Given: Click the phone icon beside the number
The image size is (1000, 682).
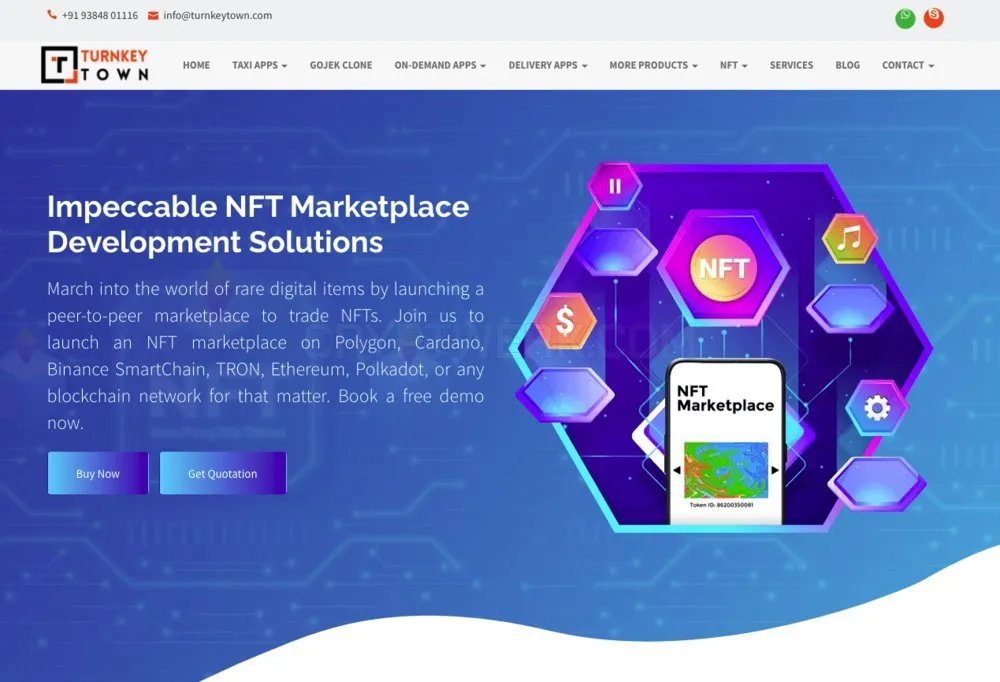Looking at the screenshot, I should coord(52,15).
